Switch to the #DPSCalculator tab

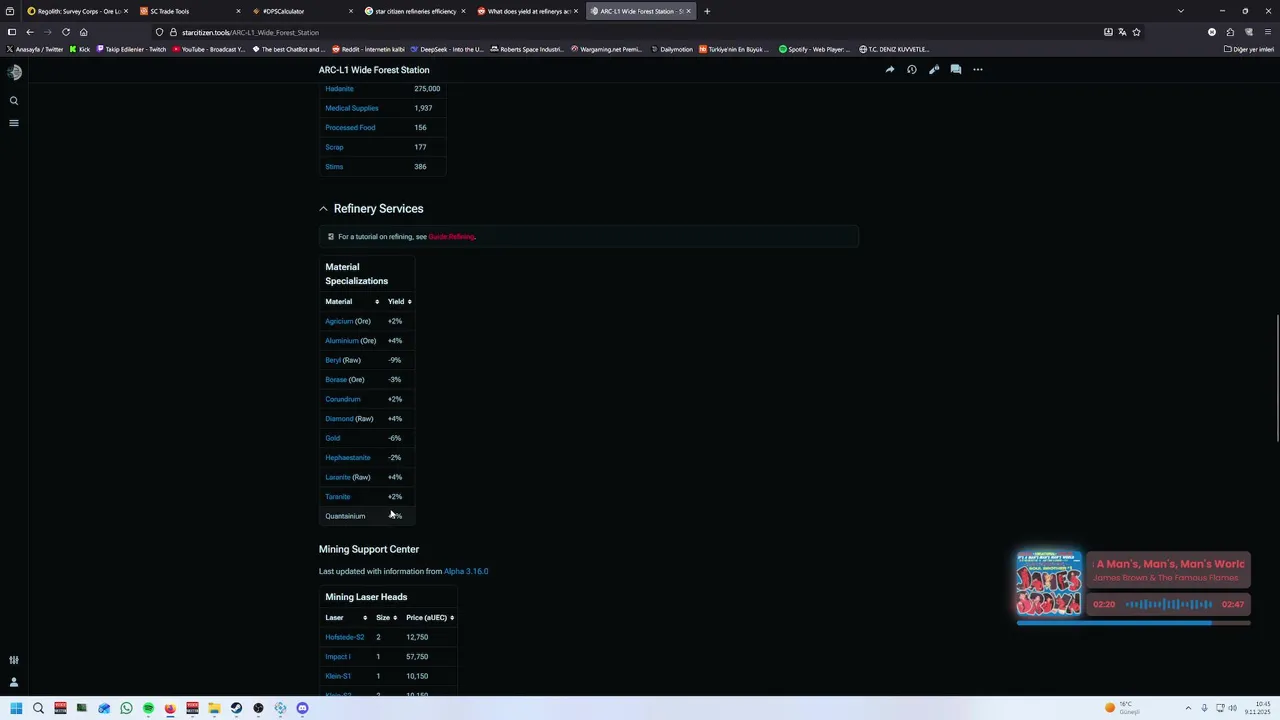click(303, 11)
